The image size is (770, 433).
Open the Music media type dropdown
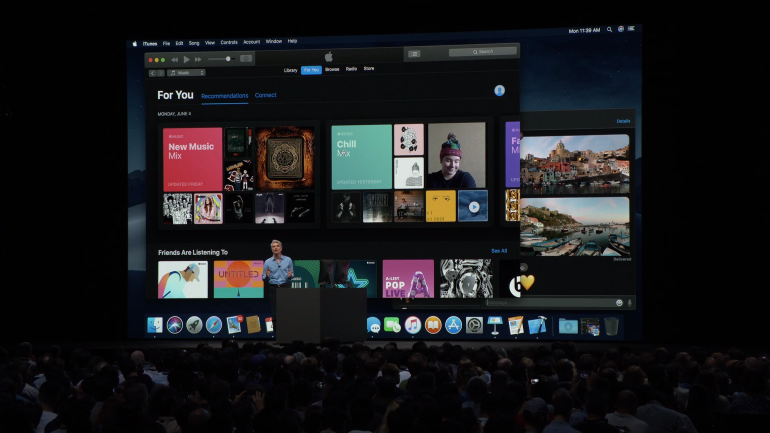[186, 73]
